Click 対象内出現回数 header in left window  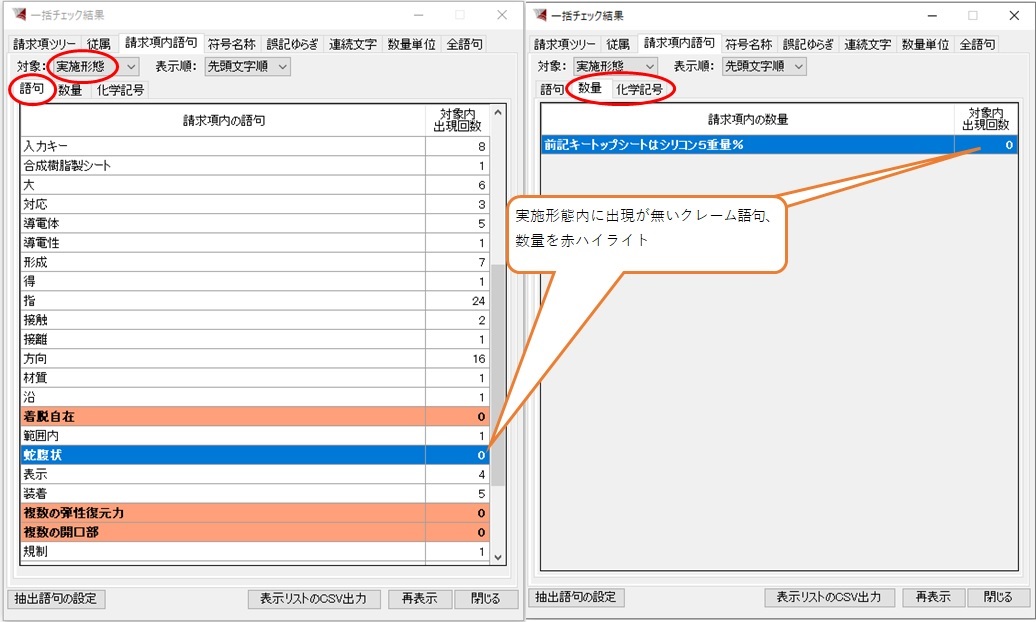click(457, 120)
